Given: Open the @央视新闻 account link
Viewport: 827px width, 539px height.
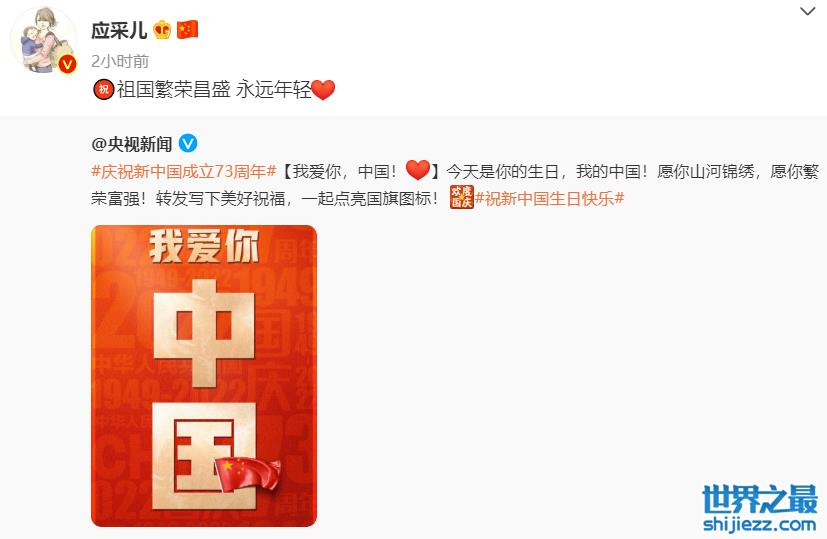Looking at the screenshot, I should click(132, 144).
